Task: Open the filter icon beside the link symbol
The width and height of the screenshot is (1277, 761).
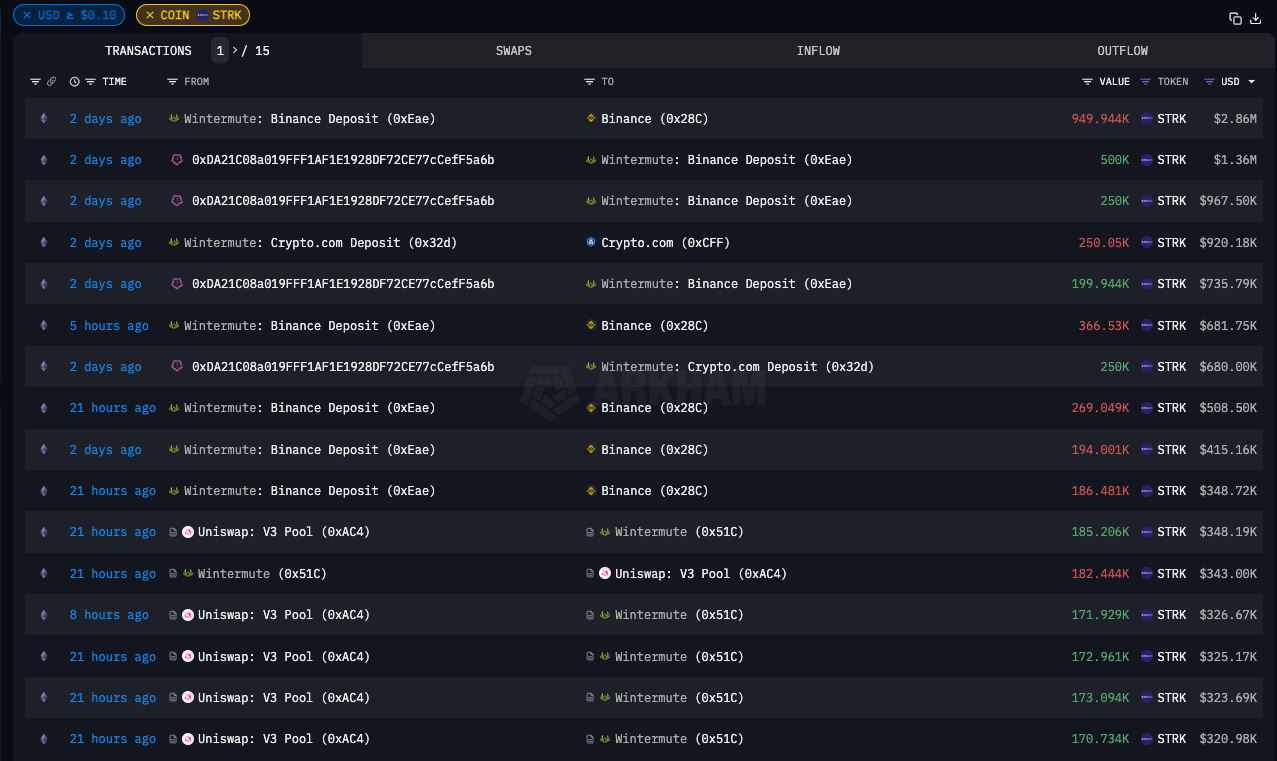Action: 35,82
